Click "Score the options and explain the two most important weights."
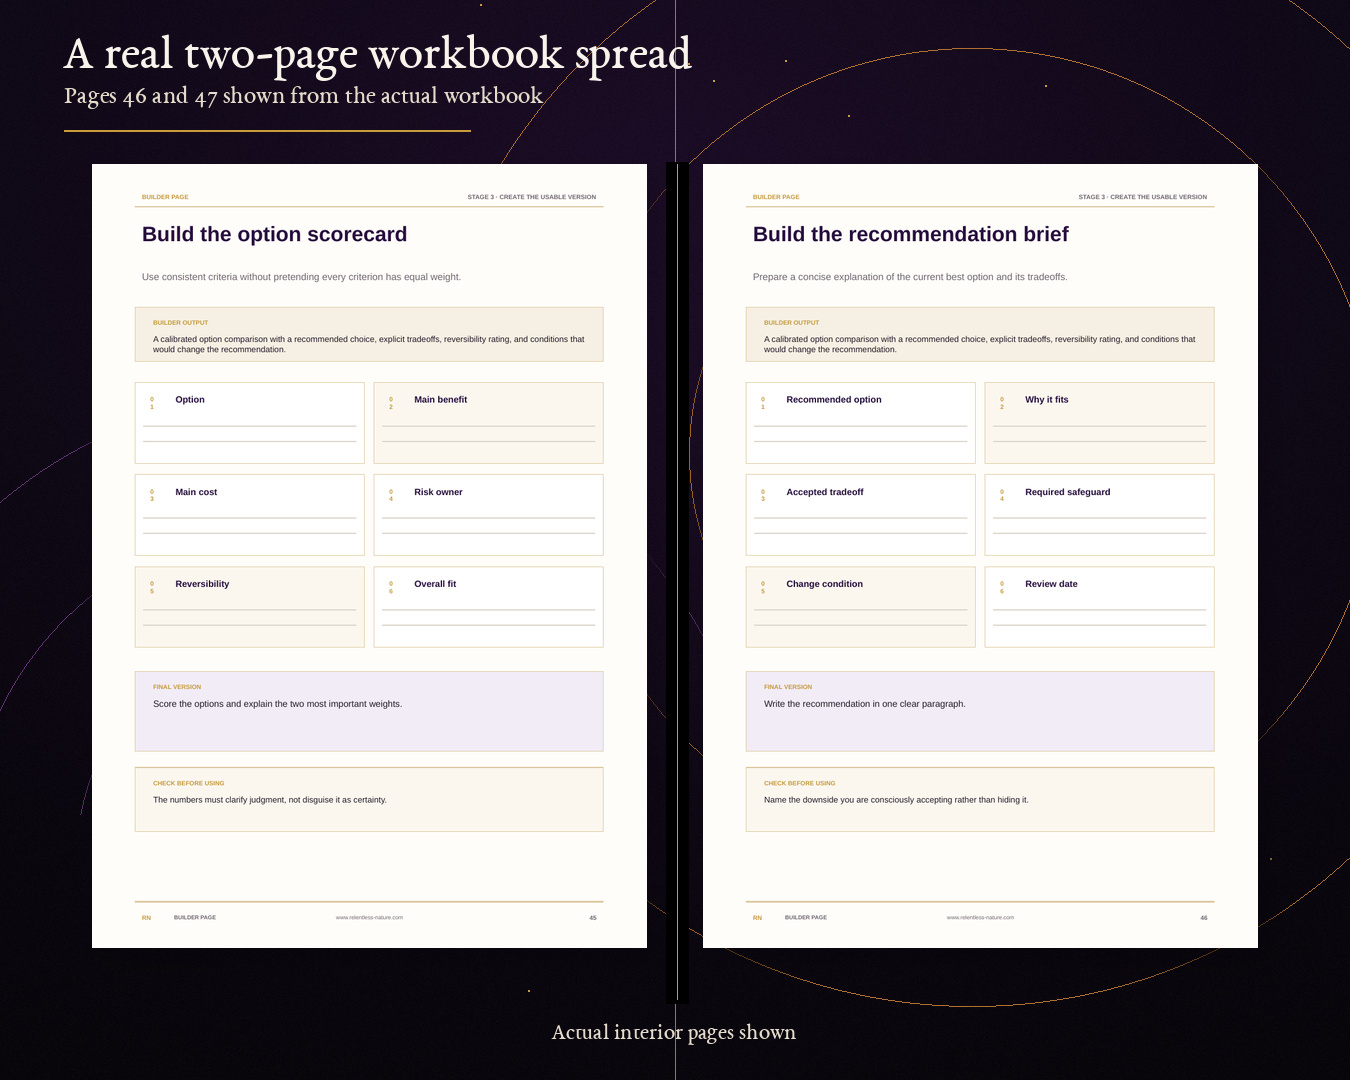Image resolution: width=1350 pixels, height=1080 pixels. (277, 704)
